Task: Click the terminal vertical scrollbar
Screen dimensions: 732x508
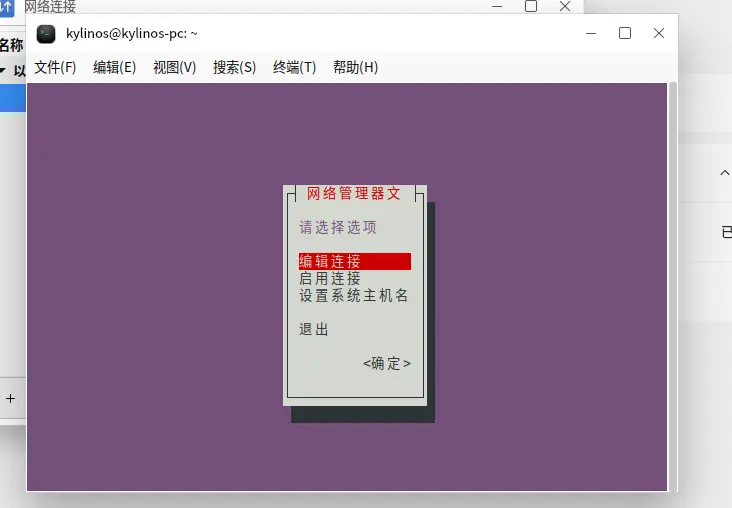Action: tap(672, 287)
